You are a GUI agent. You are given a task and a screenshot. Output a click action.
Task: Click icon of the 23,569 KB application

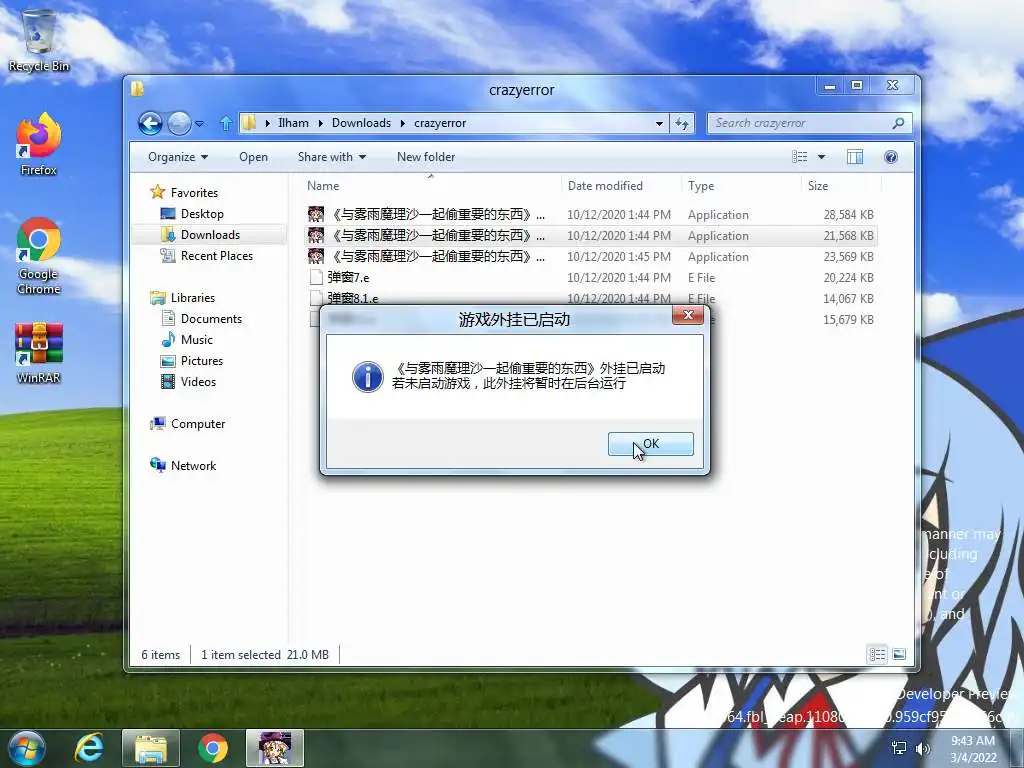316,256
